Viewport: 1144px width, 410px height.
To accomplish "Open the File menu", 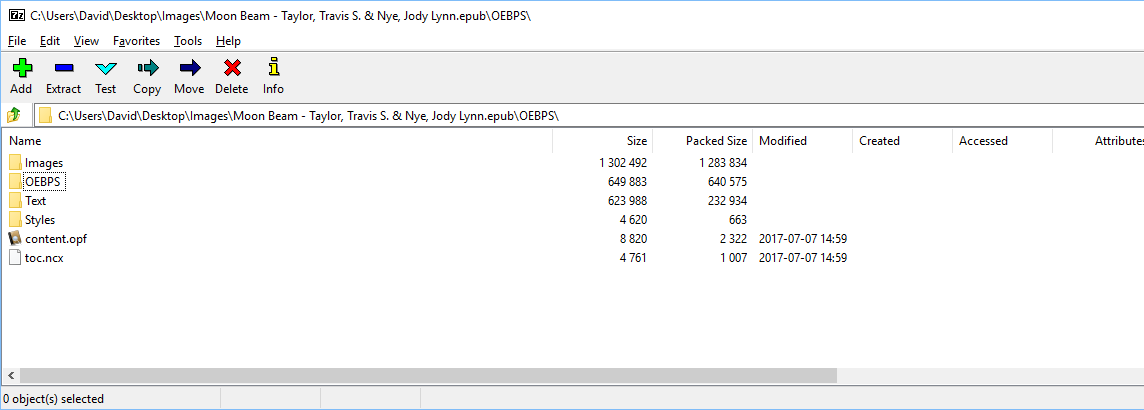I will (16, 41).
